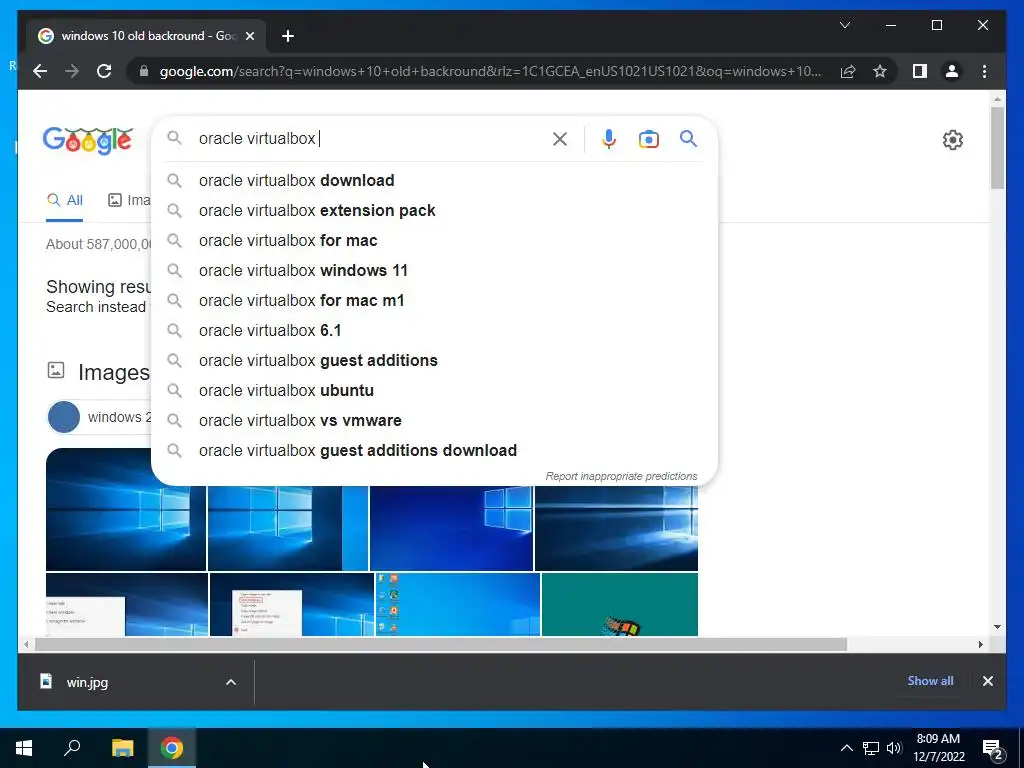The height and width of the screenshot is (768, 1024).
Task: Expand win.jpg download options chevron
Action: pos(231,682)
